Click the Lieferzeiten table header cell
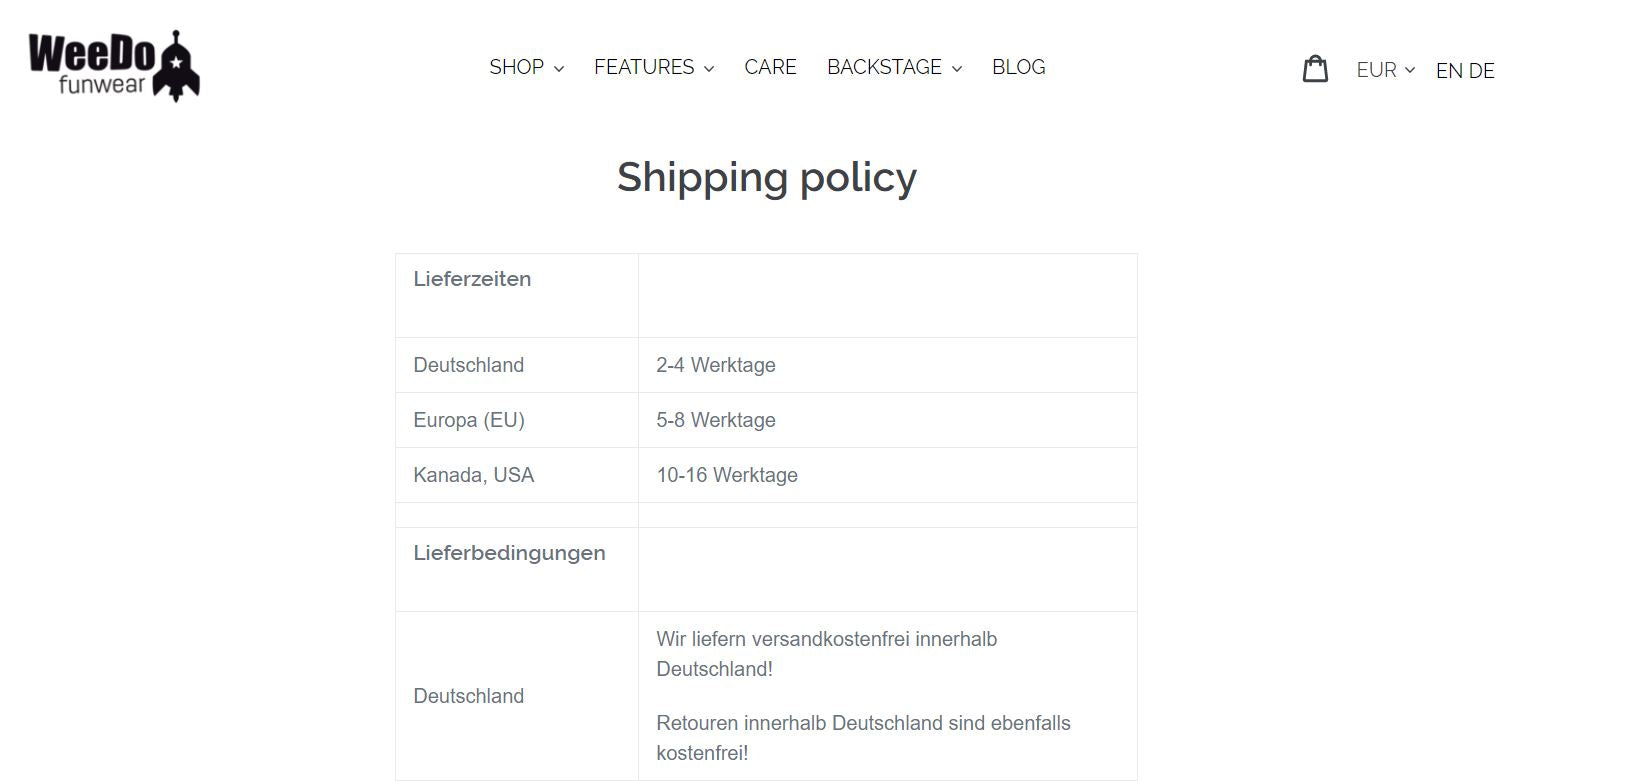Image resolution: width=1627 pixels, height=781 pixels. coord(472,279)
